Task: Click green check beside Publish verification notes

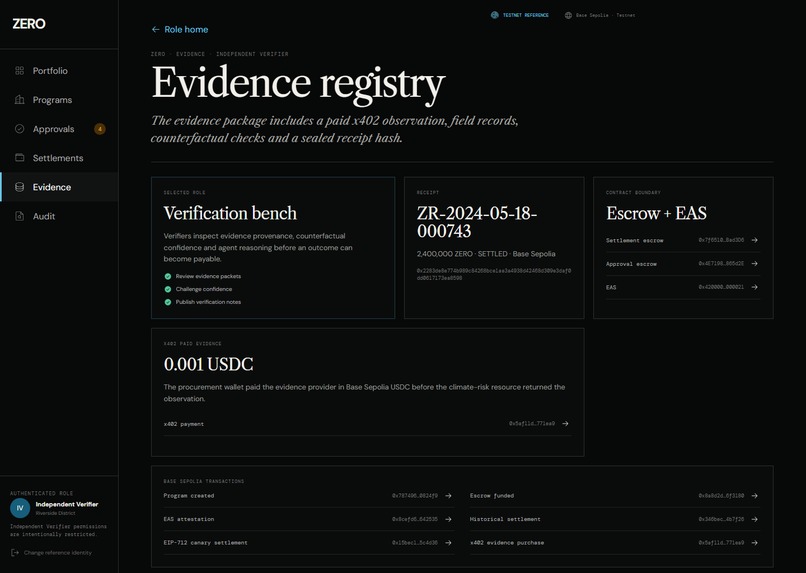Action: [x=168, y=302]
